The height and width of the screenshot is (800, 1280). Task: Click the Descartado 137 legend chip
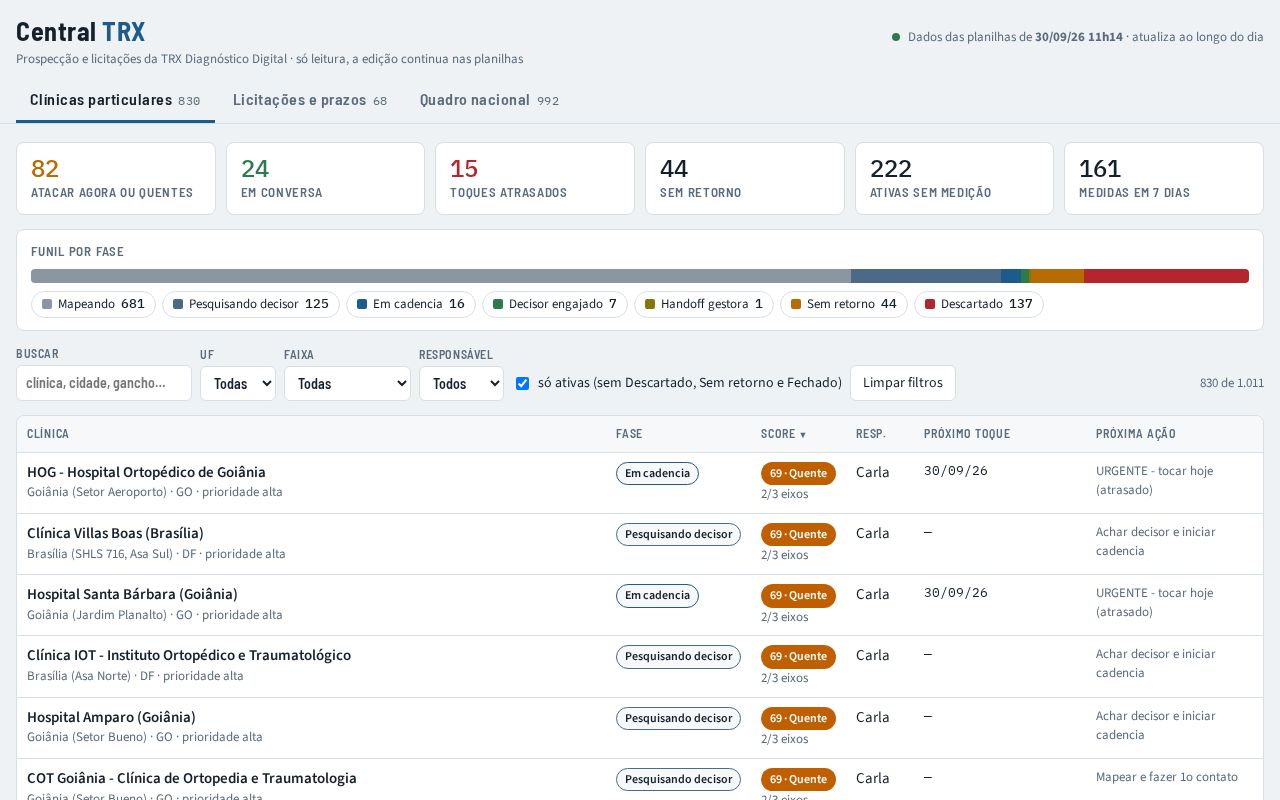(x=979, y=304)
